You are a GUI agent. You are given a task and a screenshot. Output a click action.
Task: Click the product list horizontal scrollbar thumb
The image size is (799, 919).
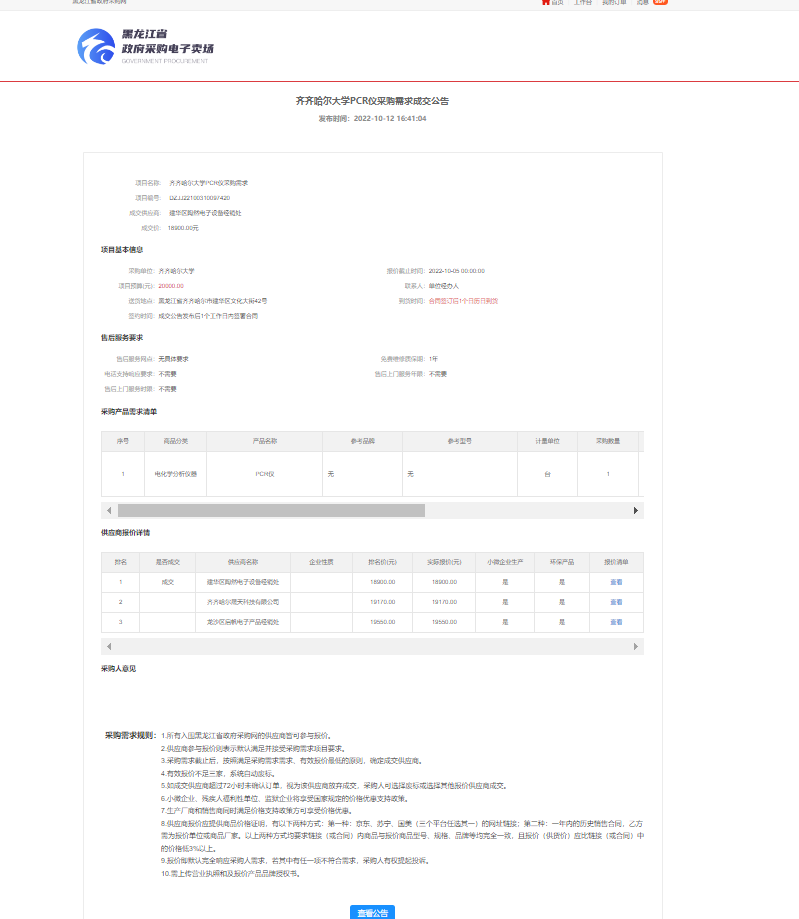270,510
